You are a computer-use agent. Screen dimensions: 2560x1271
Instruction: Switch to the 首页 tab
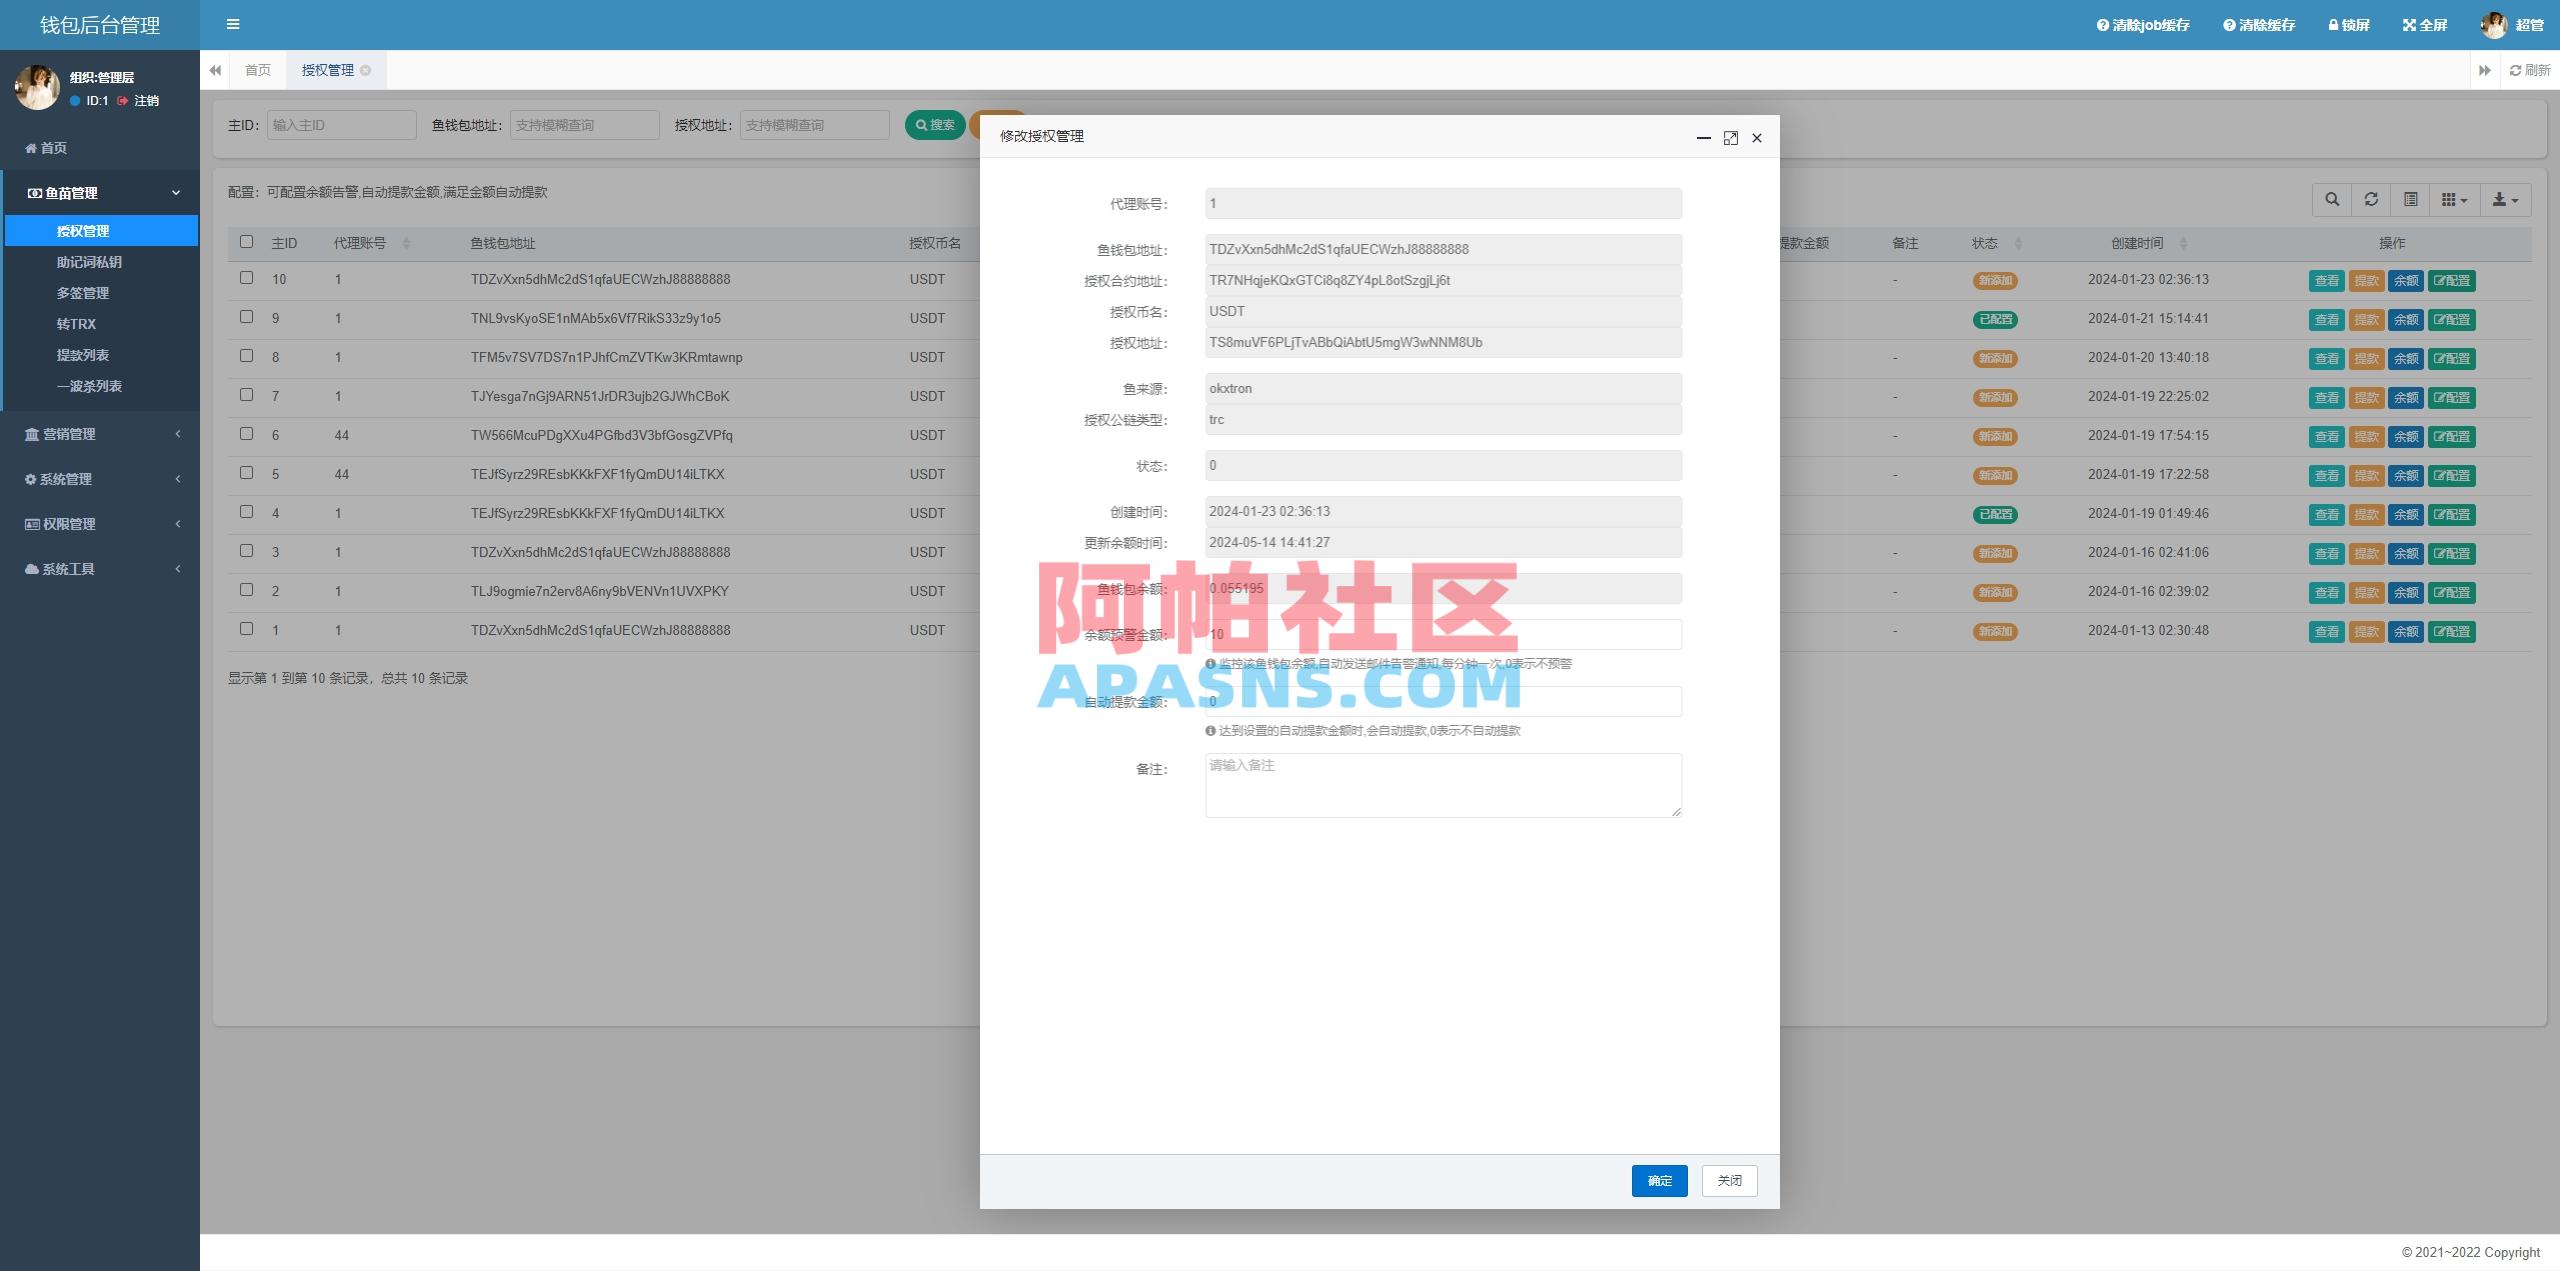pyautogui.click(x=257, y=70)
